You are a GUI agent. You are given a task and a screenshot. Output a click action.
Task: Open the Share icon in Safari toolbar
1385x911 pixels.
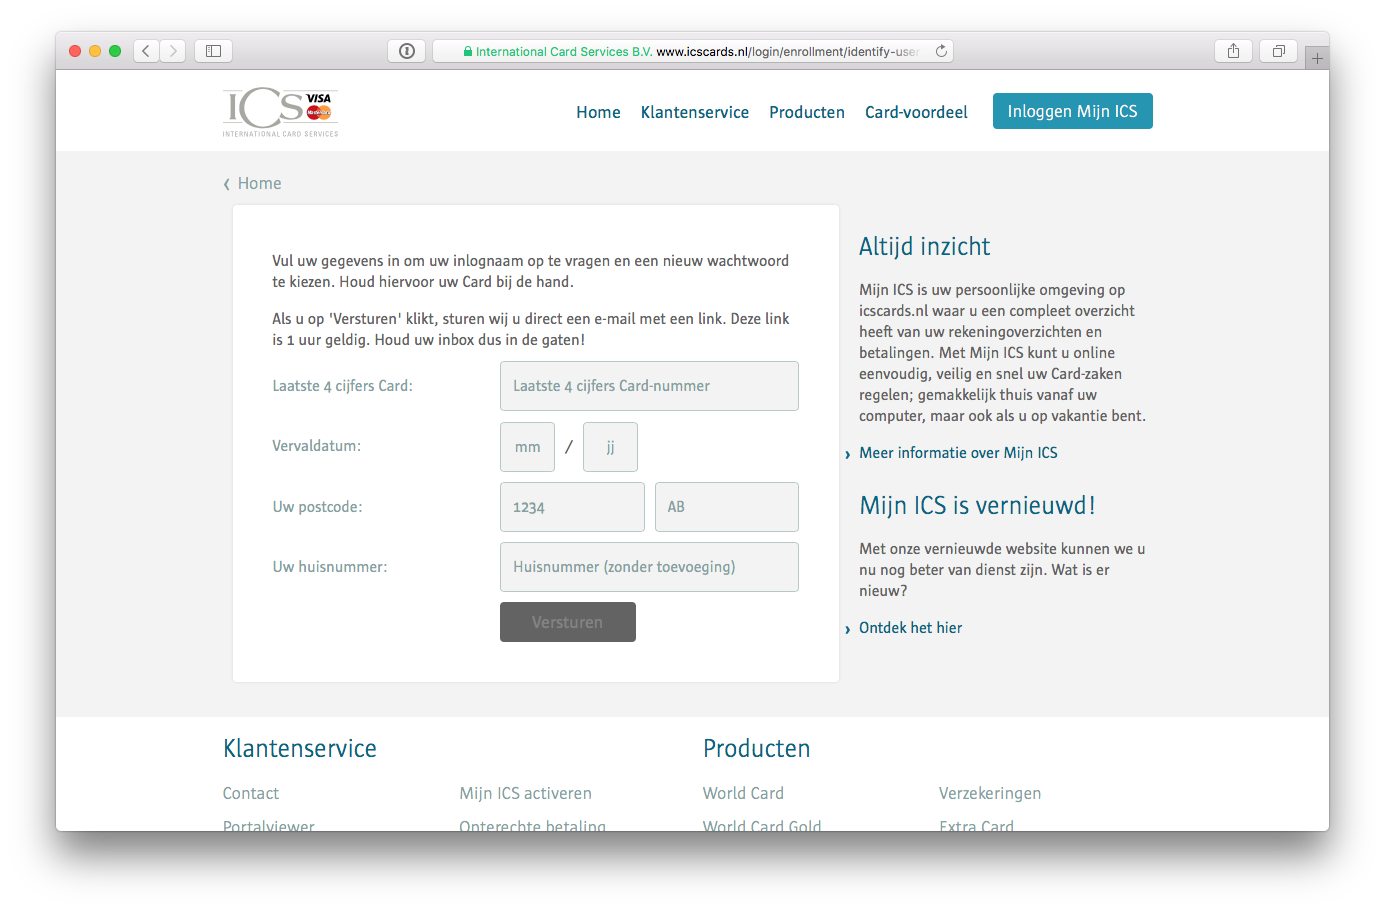(x=1233, y=51)
